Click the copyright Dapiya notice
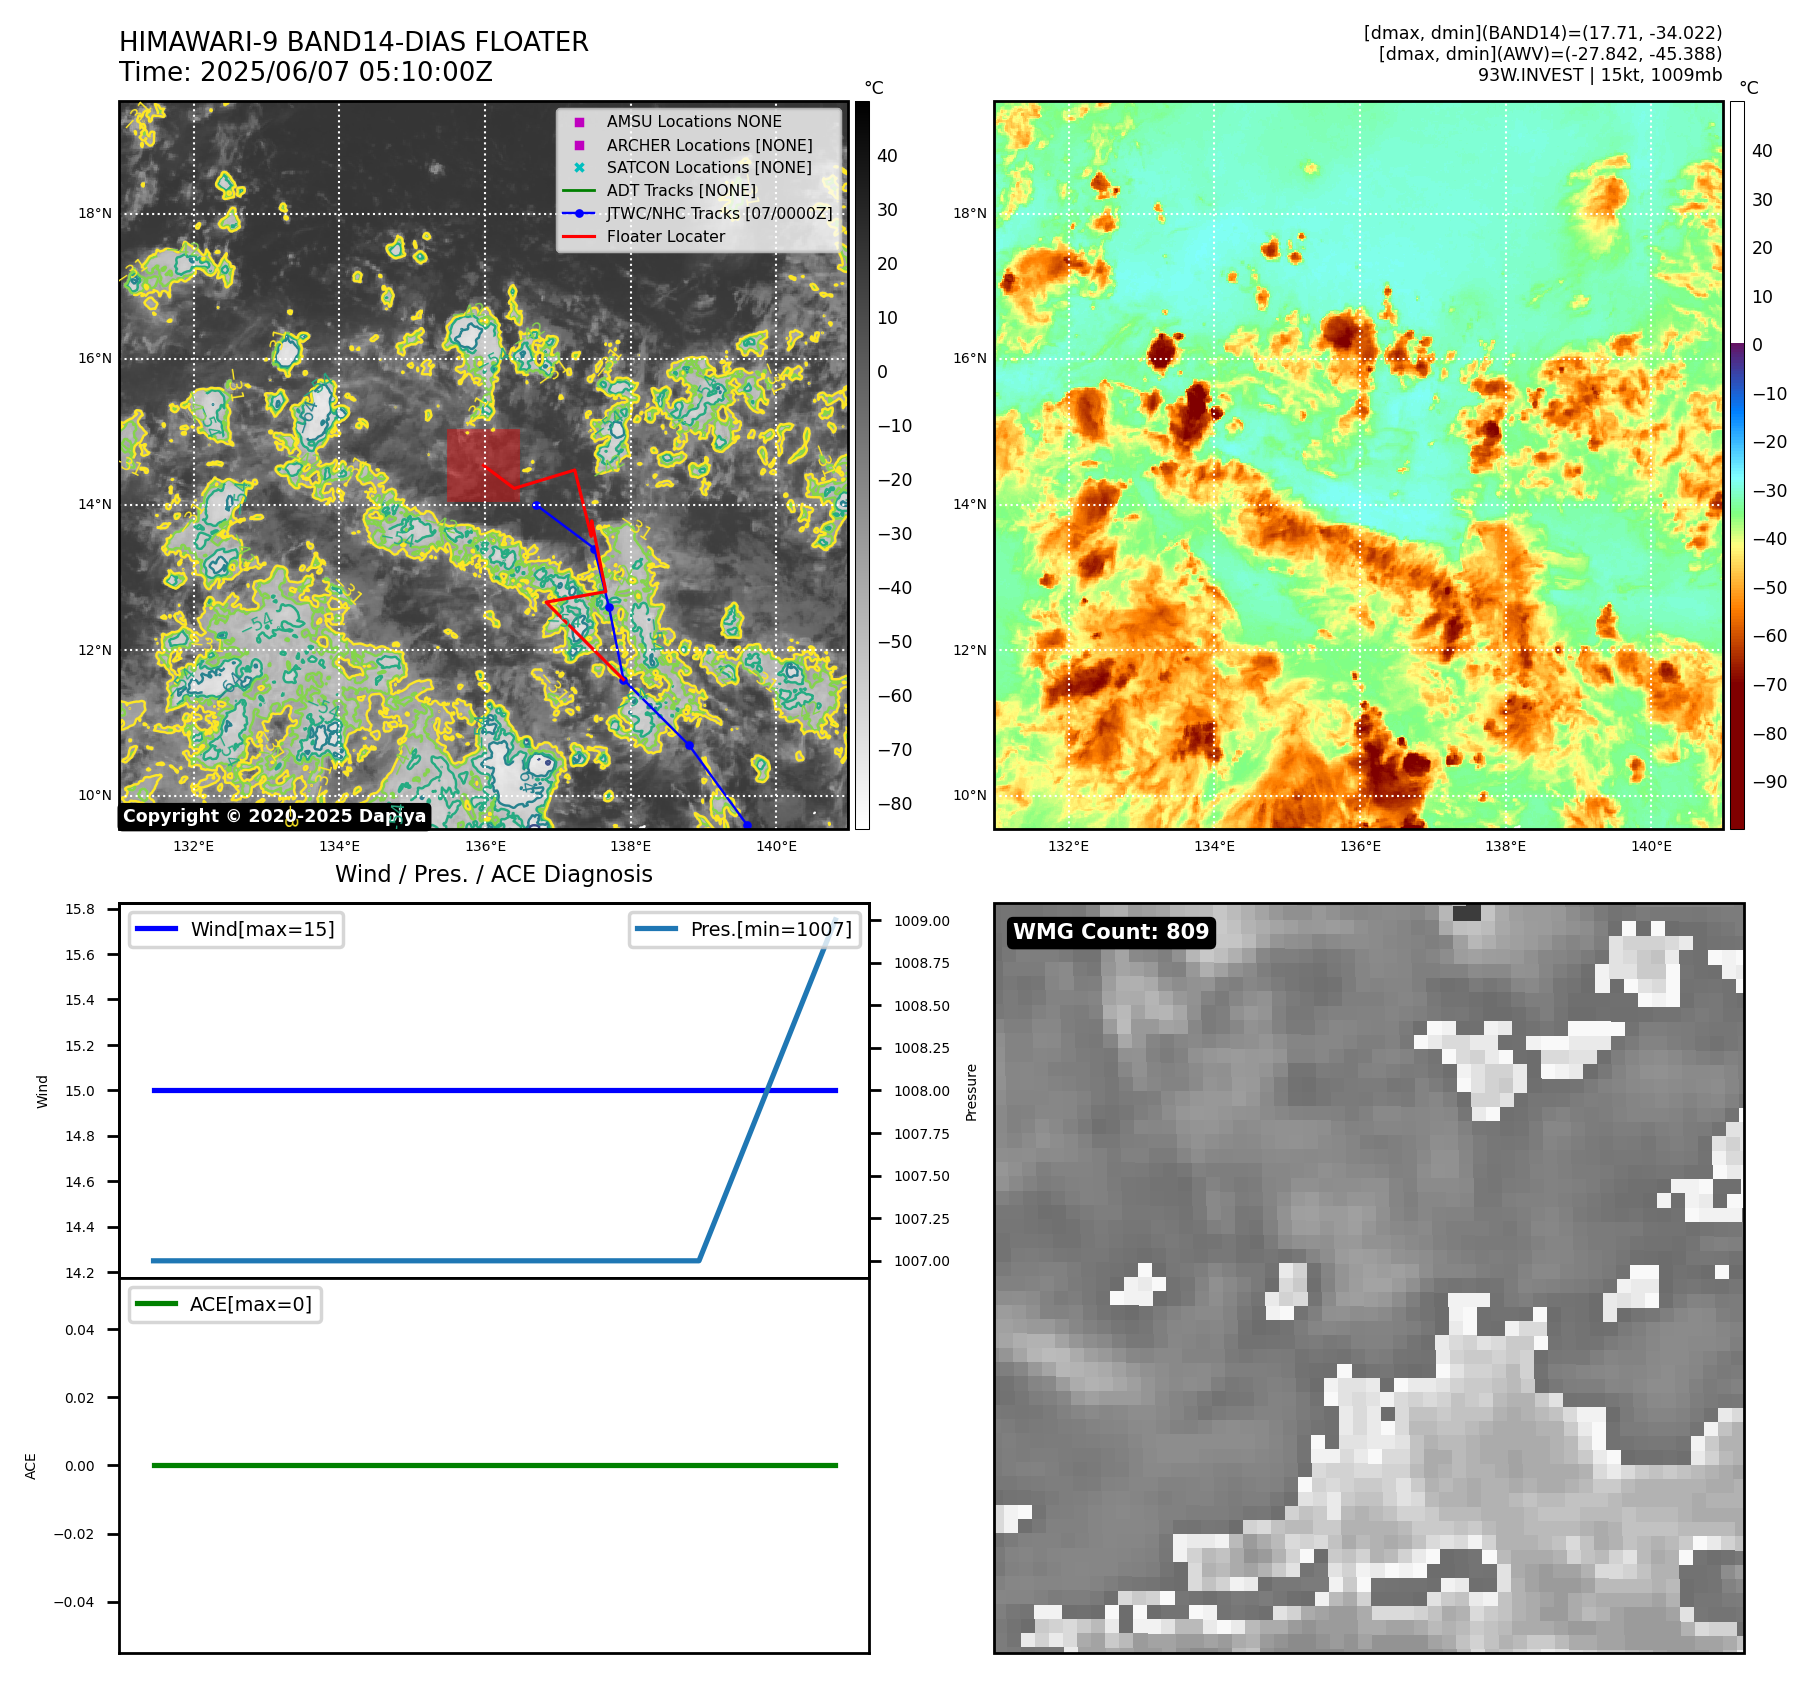The height and width of the screenshot is (1690, 1813). [275, 816]
